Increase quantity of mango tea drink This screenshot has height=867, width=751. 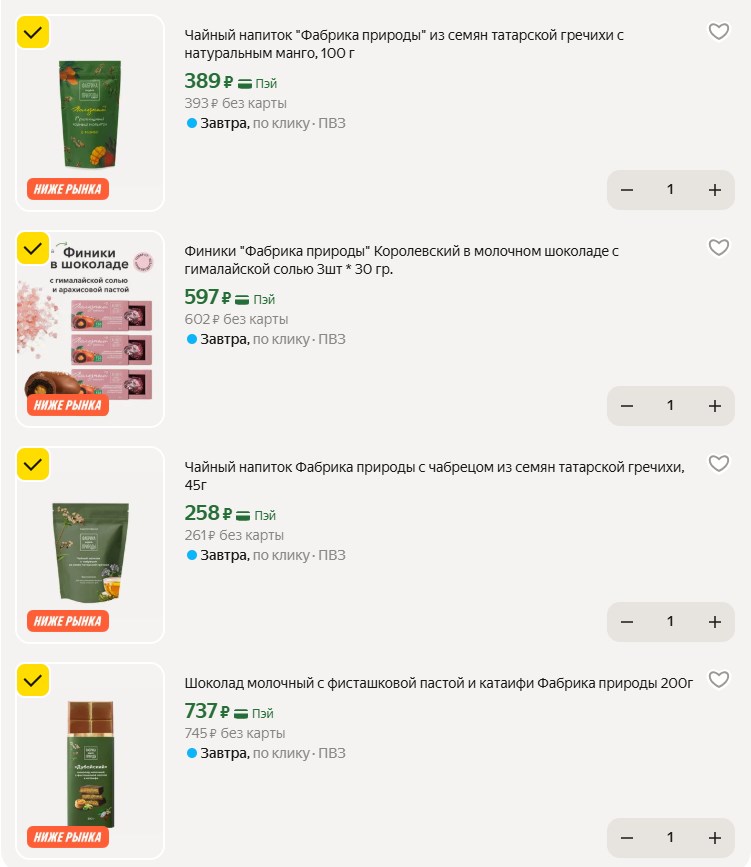click(715, 190)
